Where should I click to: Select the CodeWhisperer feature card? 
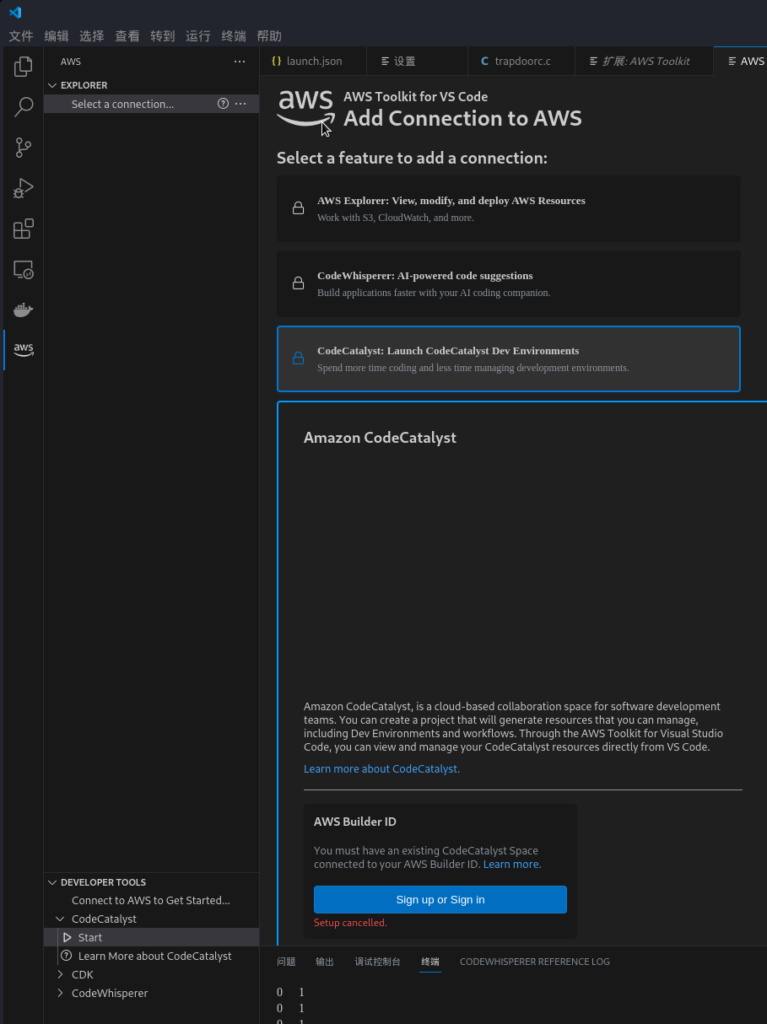pyautogui.click(x=508, y=283)
